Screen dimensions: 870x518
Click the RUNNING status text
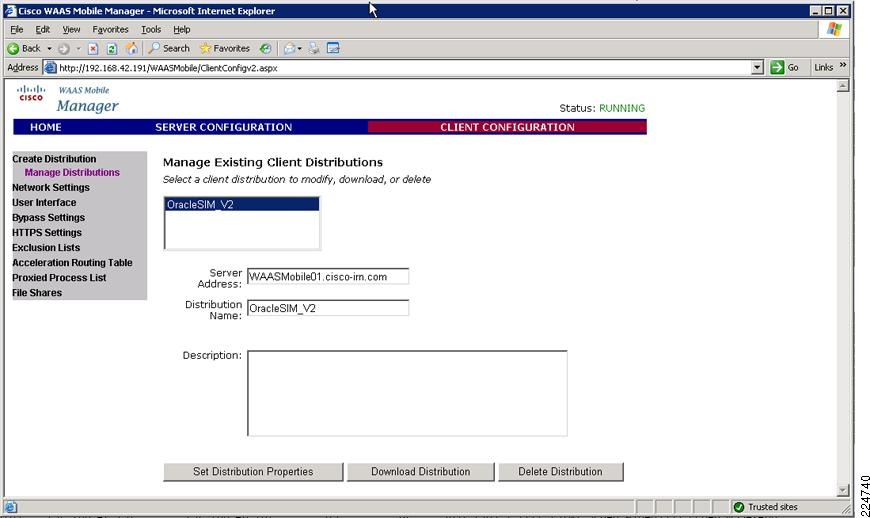(x=622, y=108)
